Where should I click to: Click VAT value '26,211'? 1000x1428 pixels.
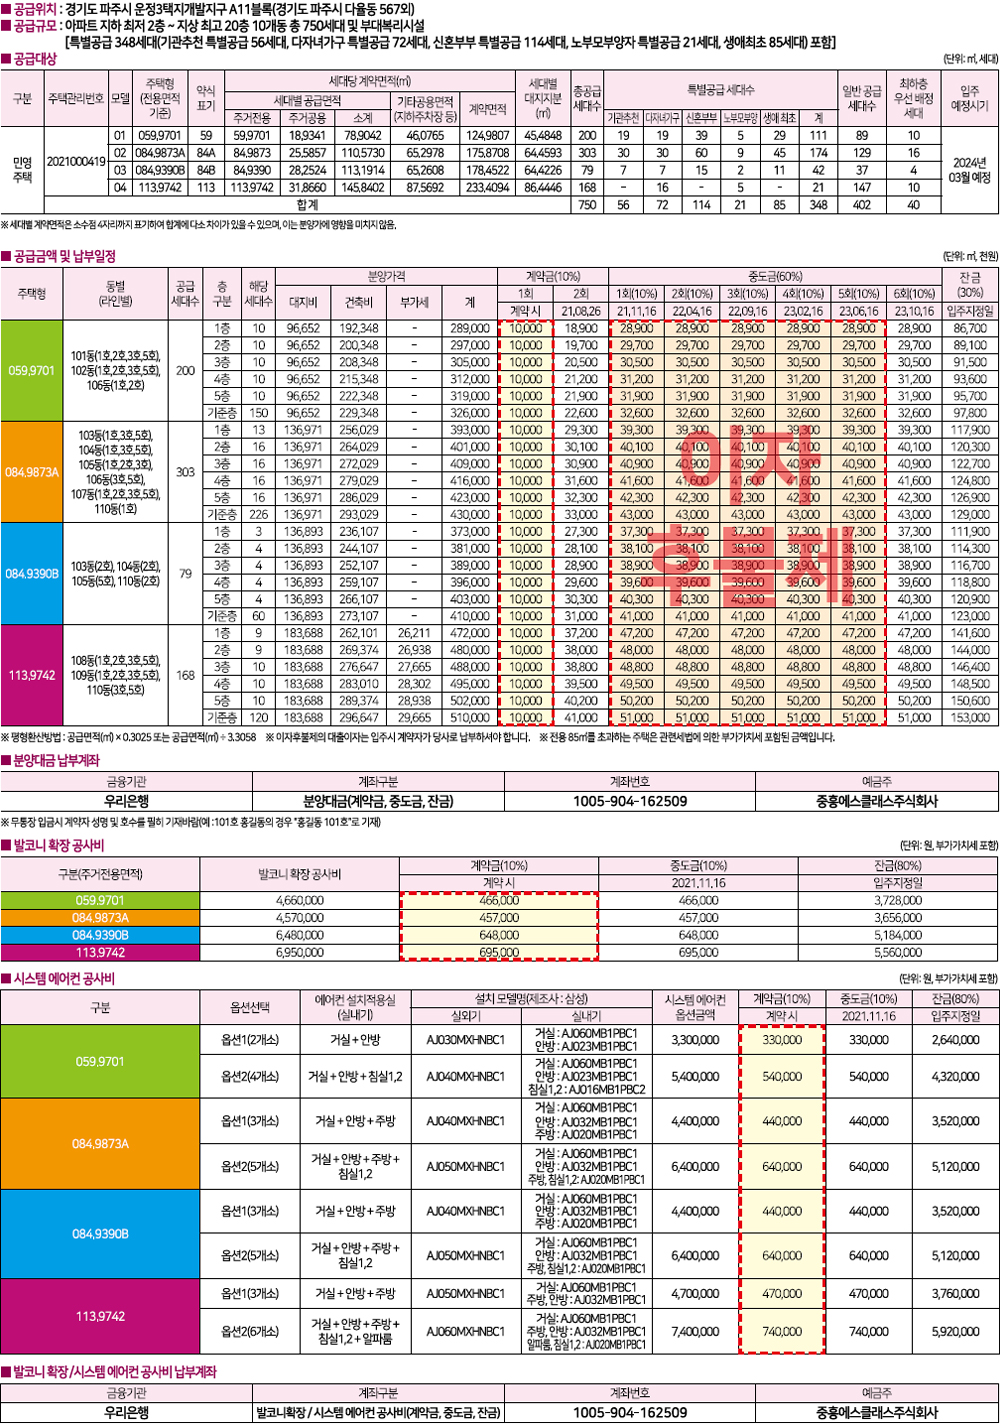click(414, 633)
